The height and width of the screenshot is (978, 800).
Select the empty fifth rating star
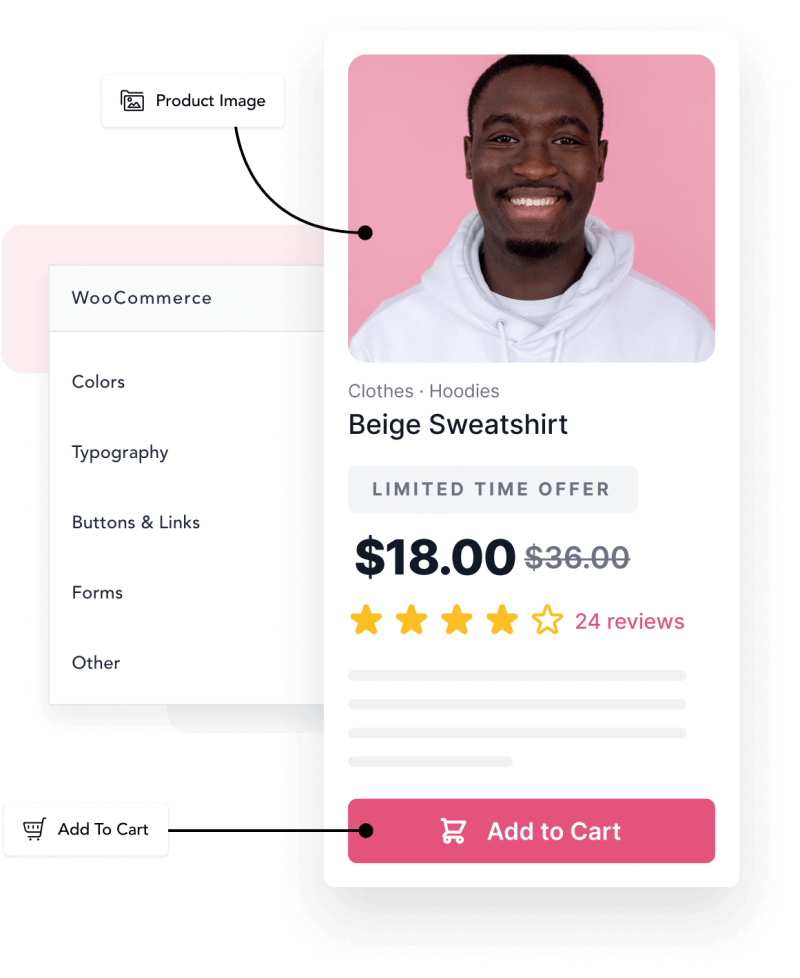(547, 620)
